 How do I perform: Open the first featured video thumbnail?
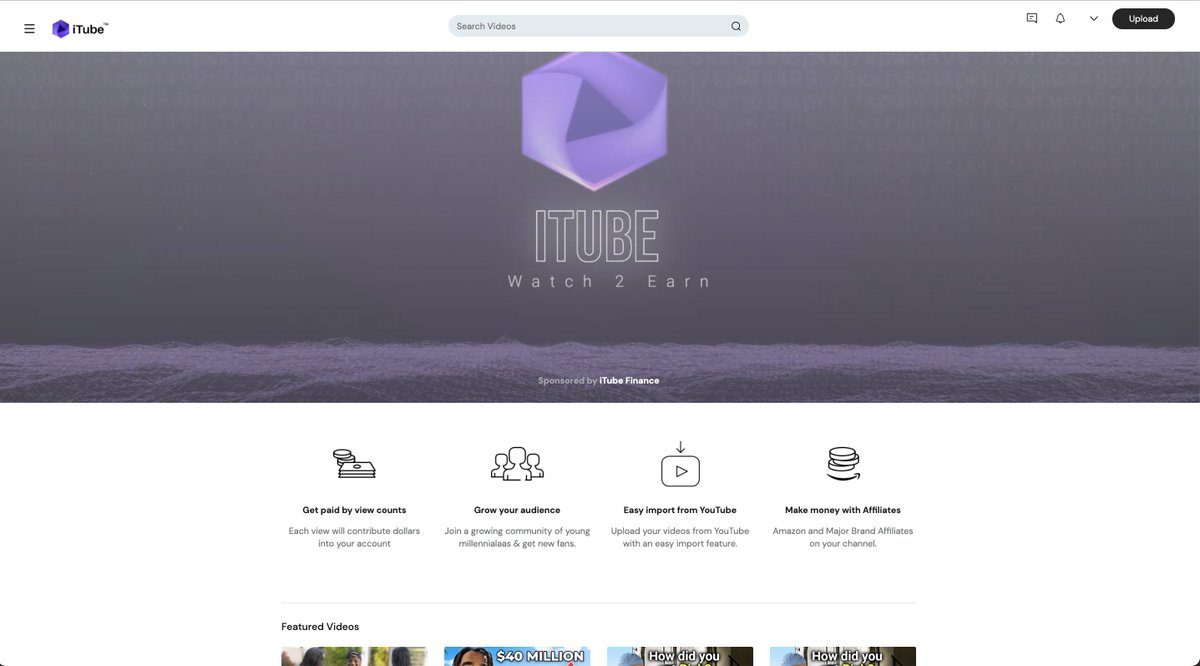pyautogui.click(x=354, y=656)
